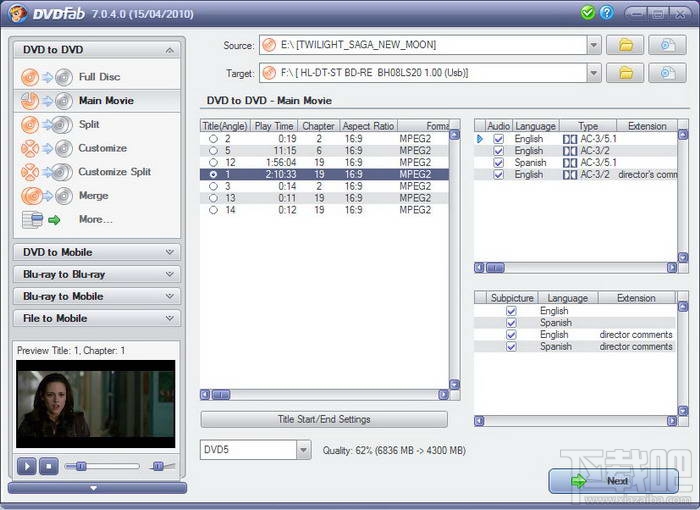
Task: Collapse the DVD to DVD section
Action: click(170, 50)
